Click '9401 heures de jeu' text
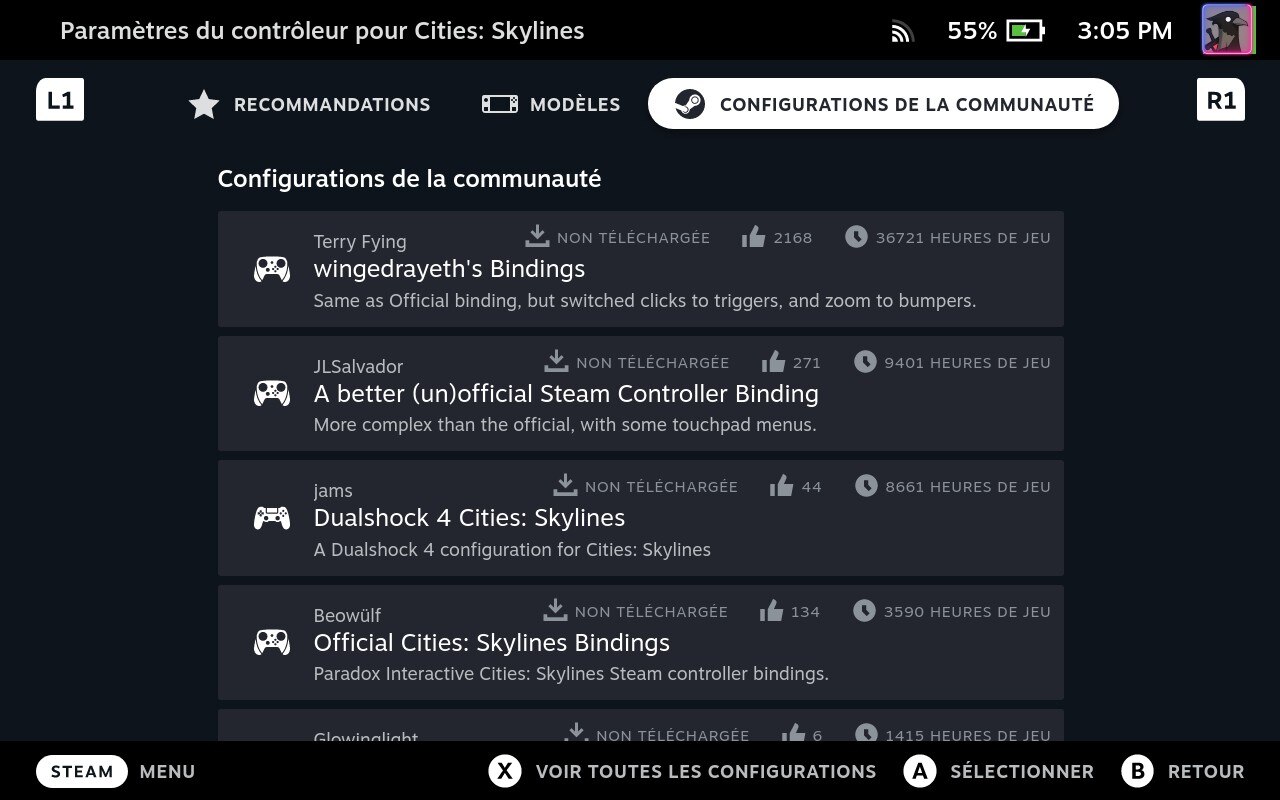Screen dimensions: 1280x800 point(967,363)
